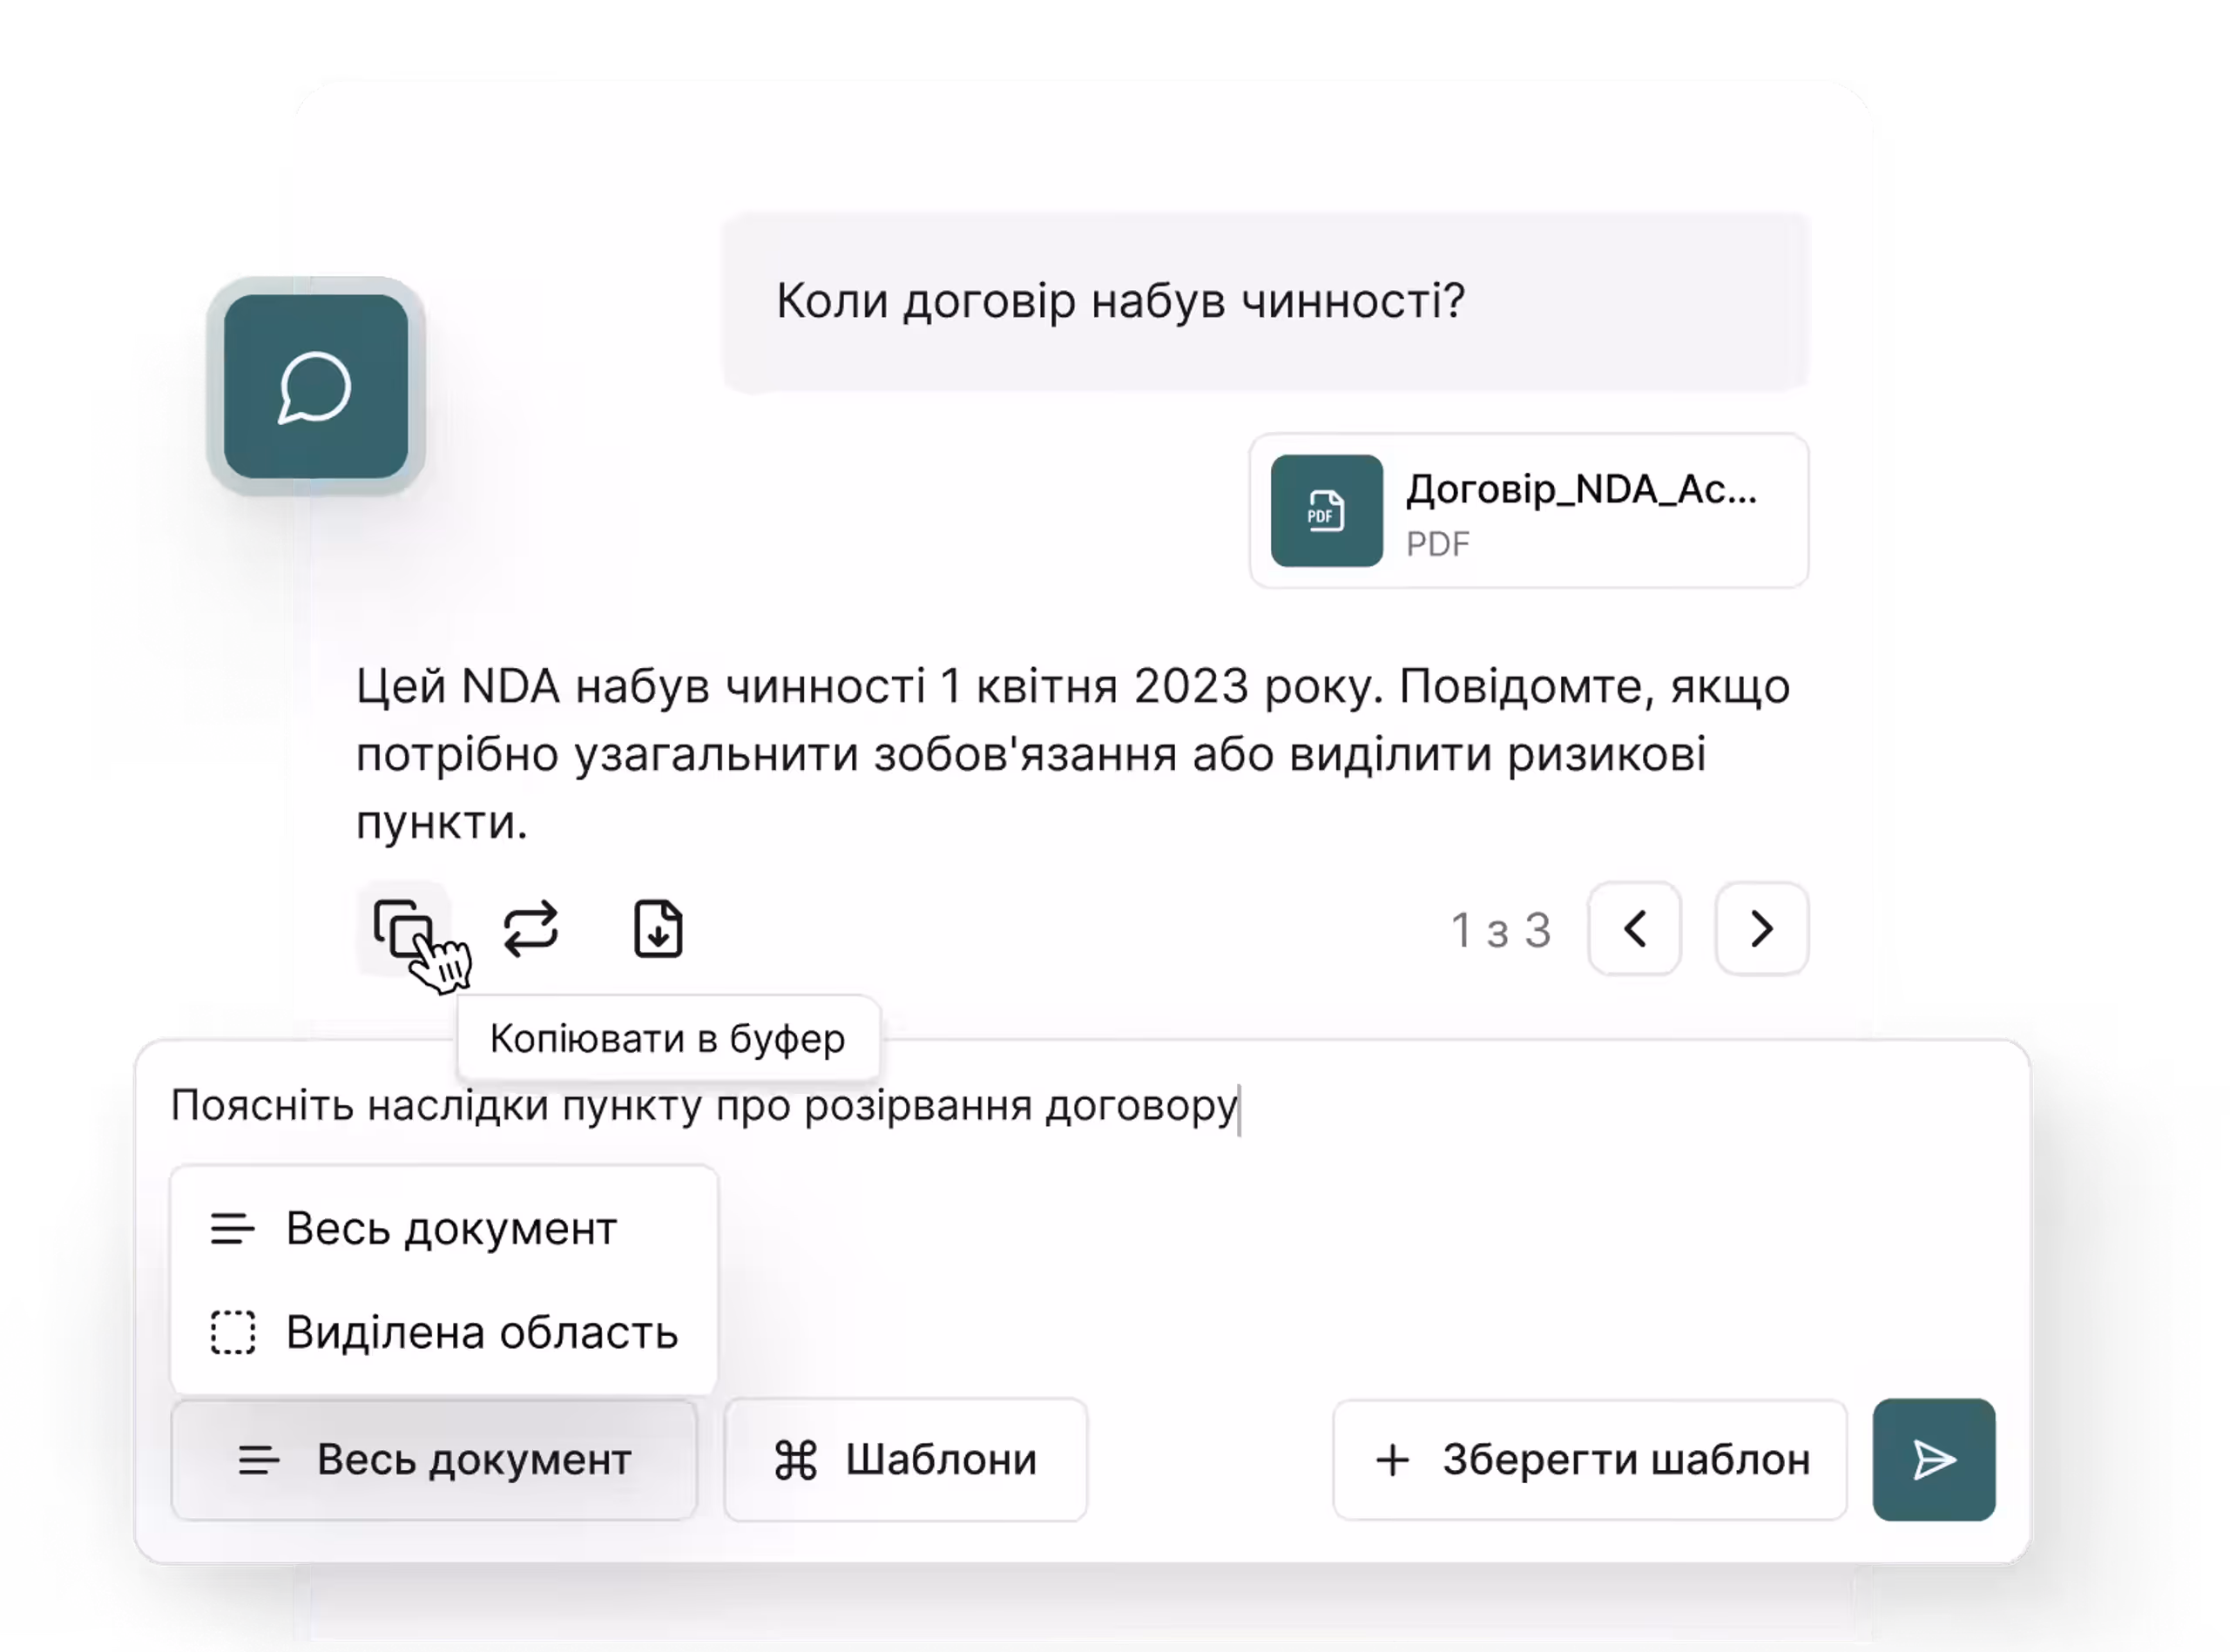Select Виділена область context option
2230x1652 pixels.
(482, 1332)
